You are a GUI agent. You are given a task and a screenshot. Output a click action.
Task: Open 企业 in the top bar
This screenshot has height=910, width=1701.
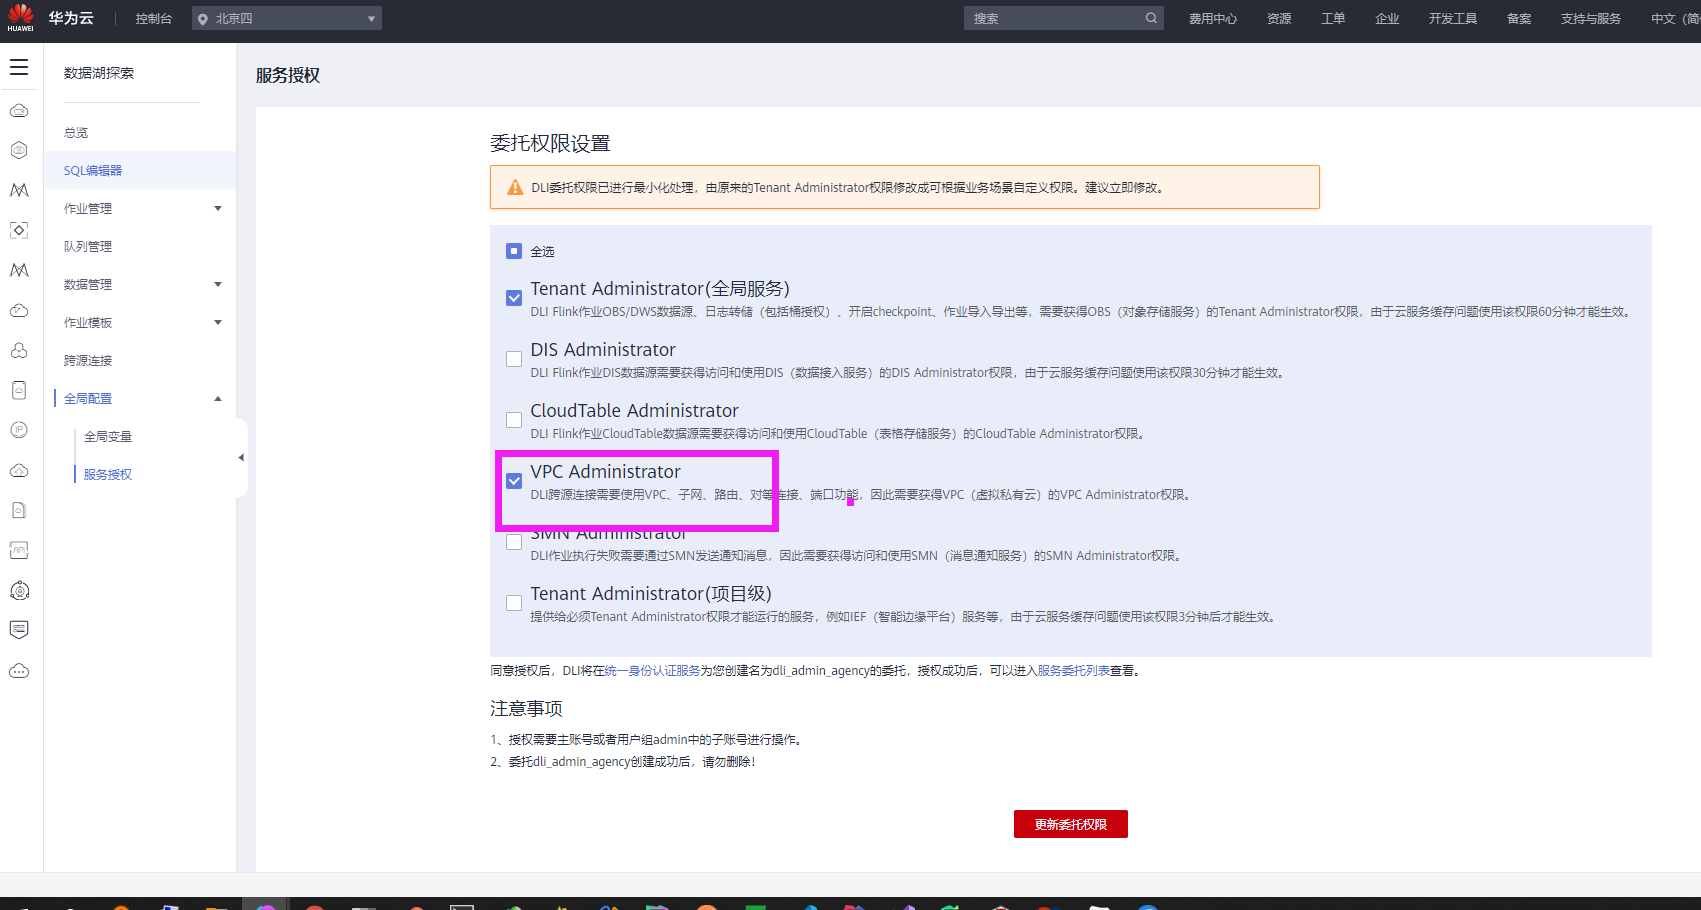(x=1387, y=19)
